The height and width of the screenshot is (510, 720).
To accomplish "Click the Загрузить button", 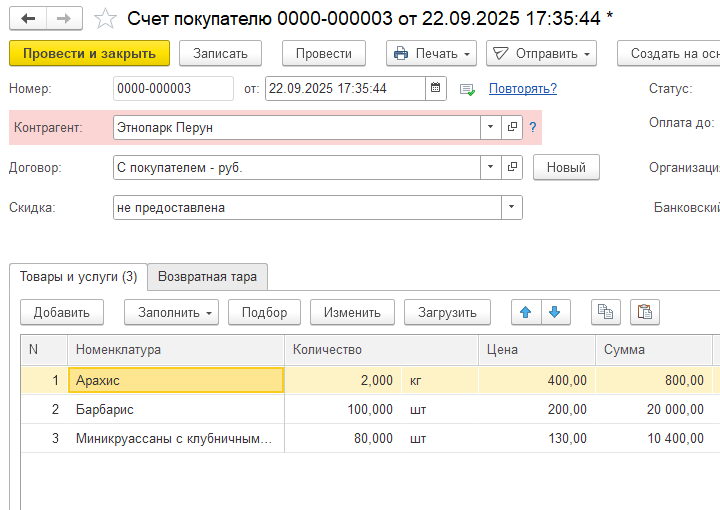I will 447,312.
